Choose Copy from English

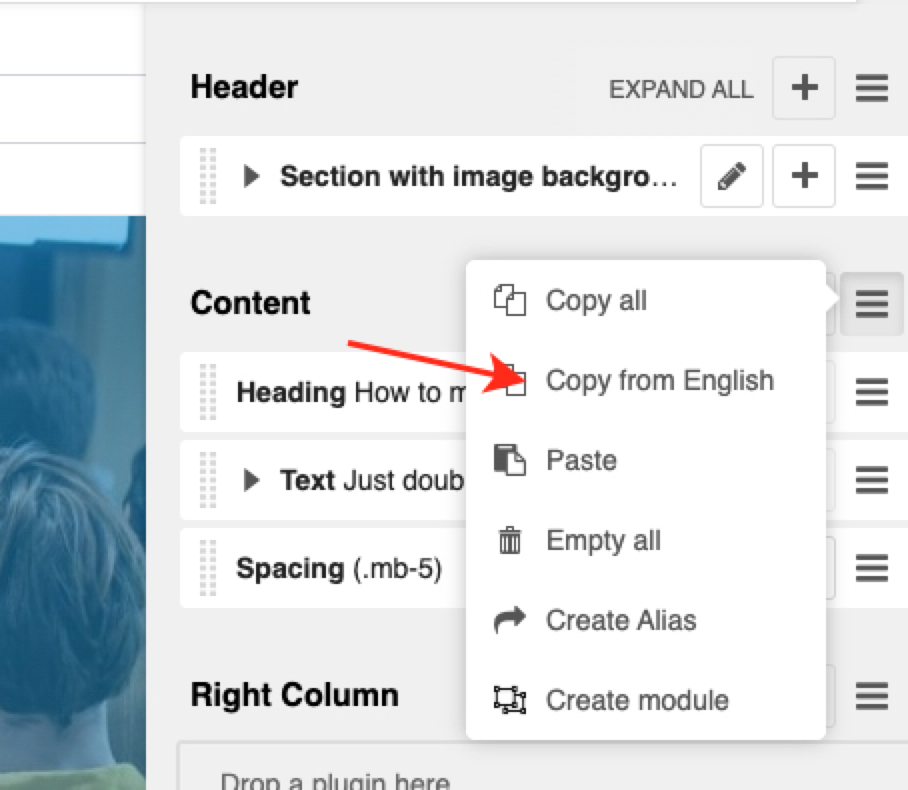tap(659, 381)
